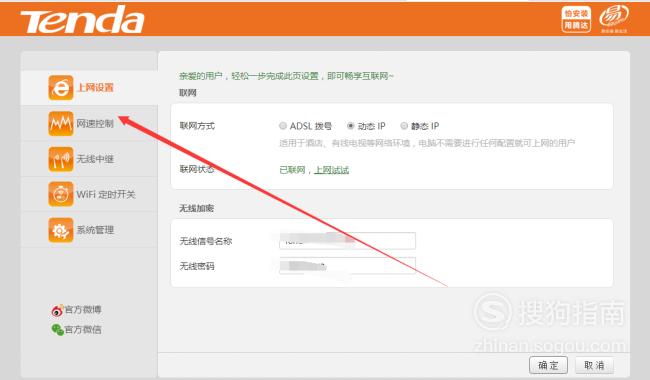Click the 上网试试 link

click(332, 170)
